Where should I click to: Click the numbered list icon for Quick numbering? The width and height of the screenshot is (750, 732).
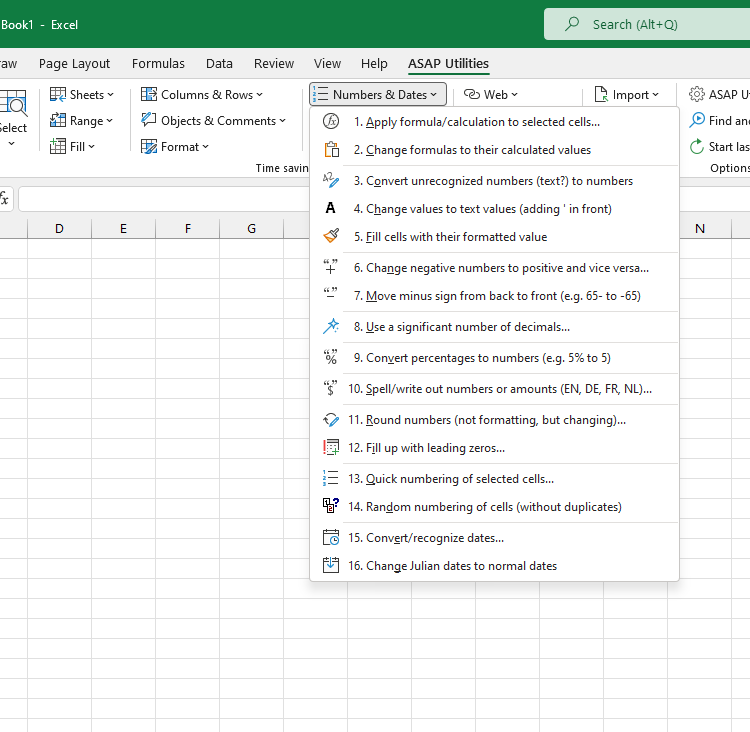(x=331, y=478)
